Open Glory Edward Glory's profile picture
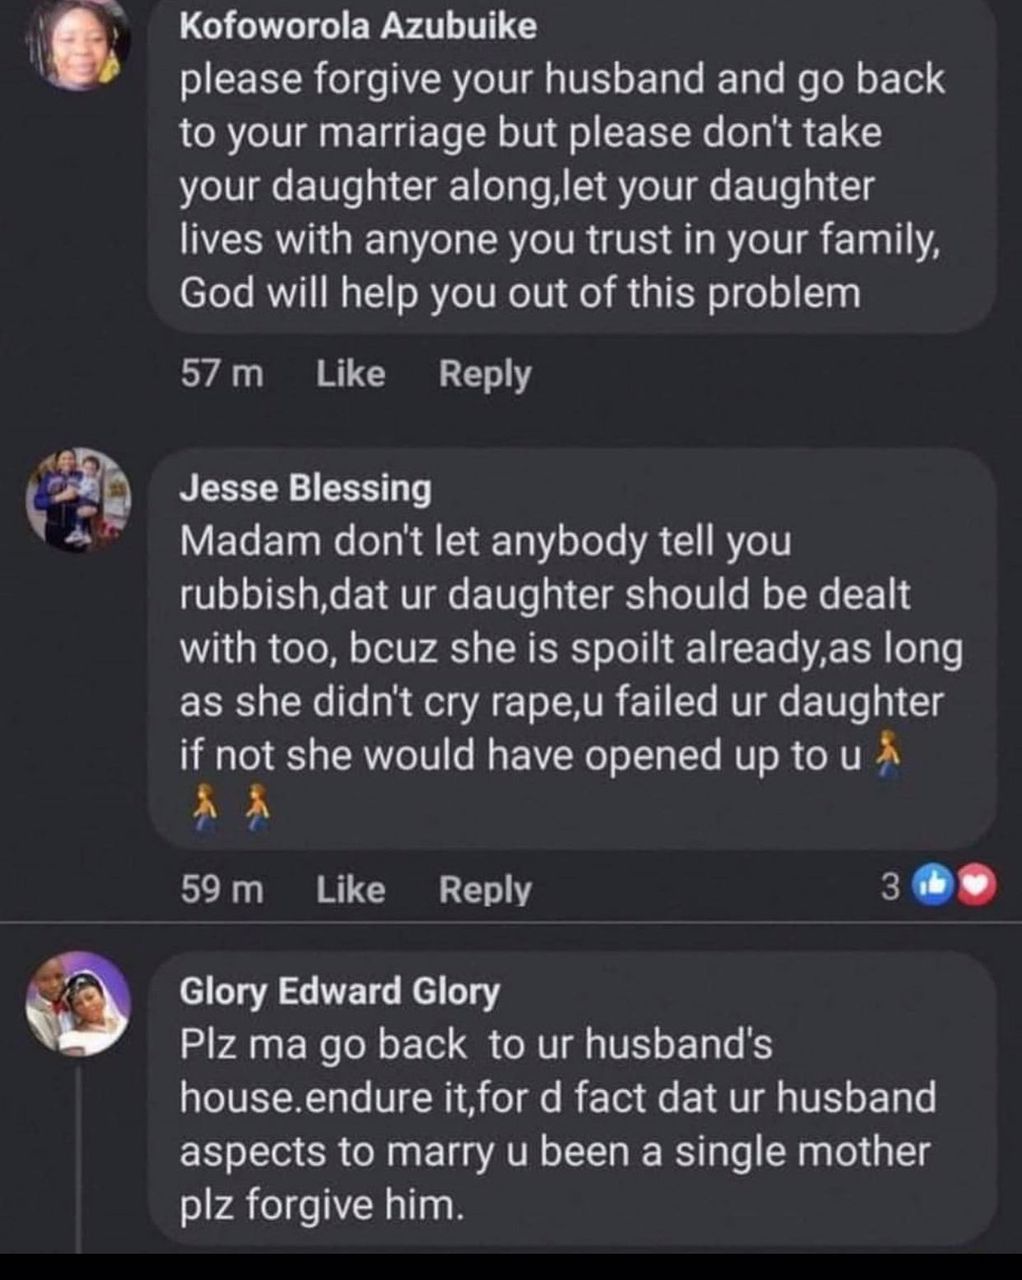 pyautogui.click(x=79, y=1003)
